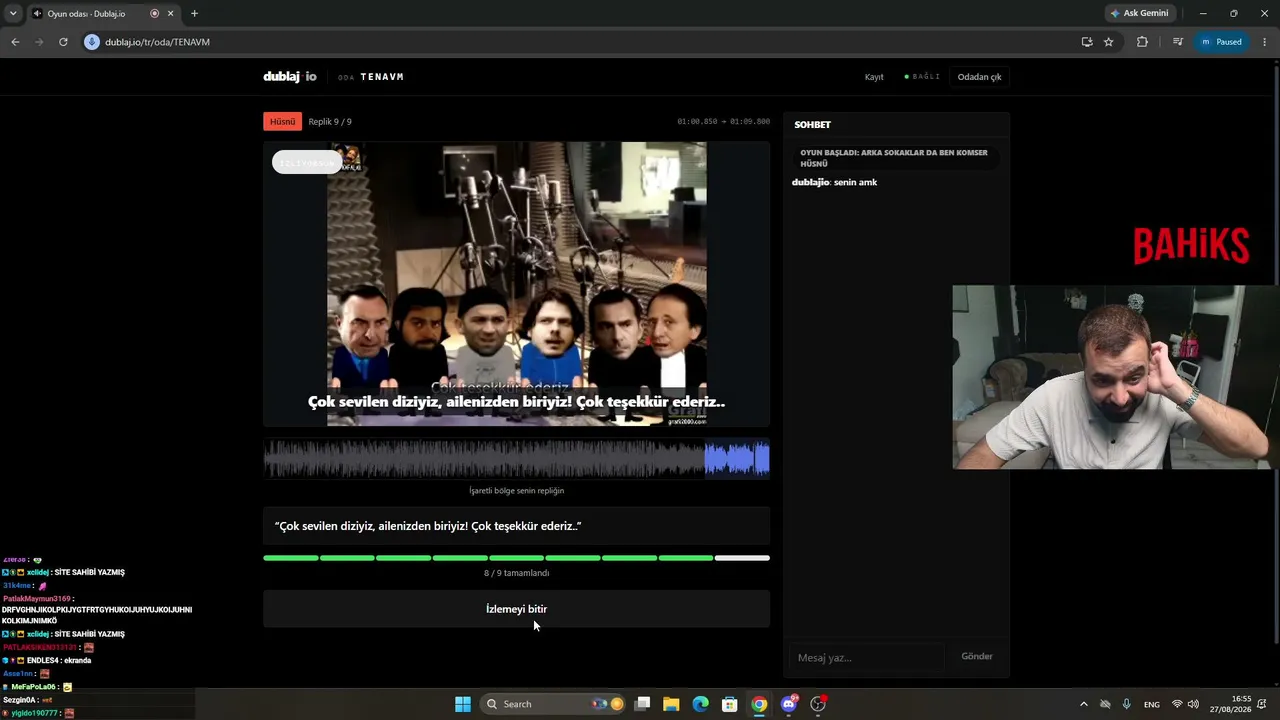Viewport: 1280px width, 720px height.
Task: Open the Windows Start menu
Action: [x=463, y=704]
